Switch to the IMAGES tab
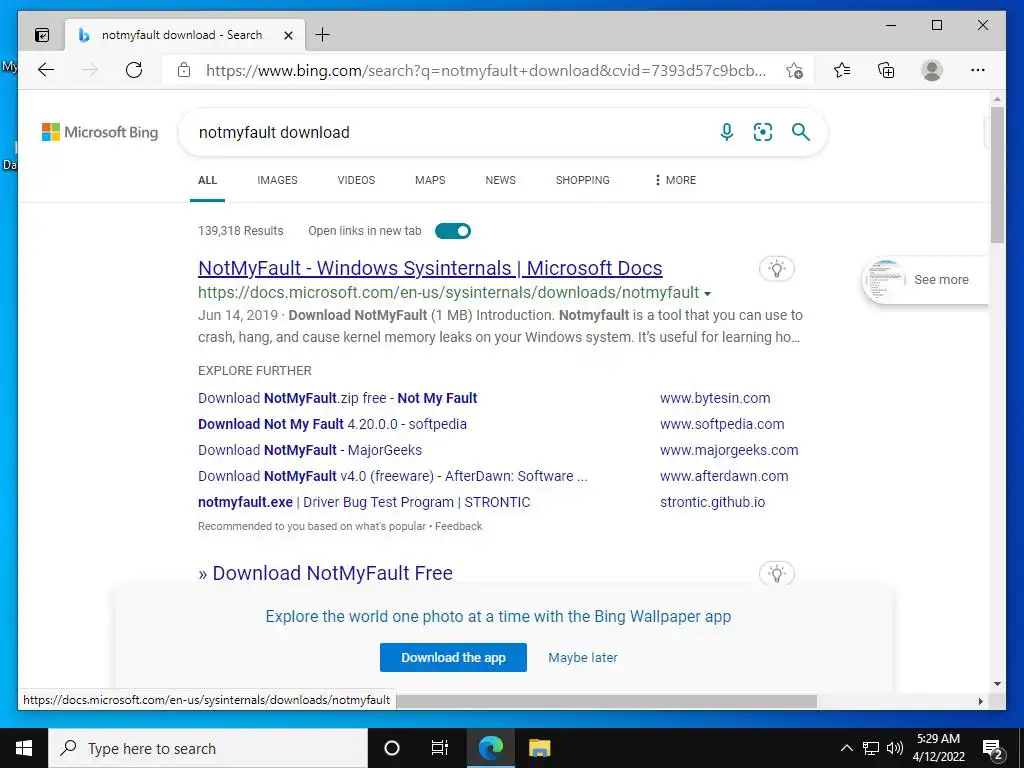 [277, 180]
